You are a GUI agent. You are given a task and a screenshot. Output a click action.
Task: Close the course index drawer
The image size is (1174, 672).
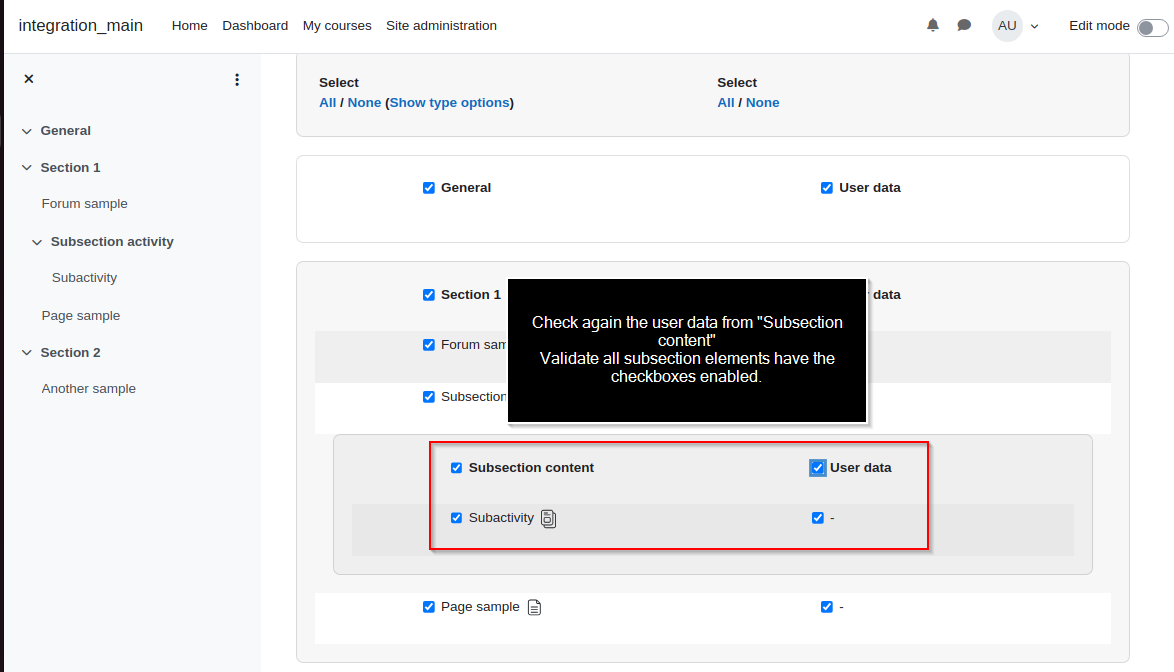click(x=28, y=79)
